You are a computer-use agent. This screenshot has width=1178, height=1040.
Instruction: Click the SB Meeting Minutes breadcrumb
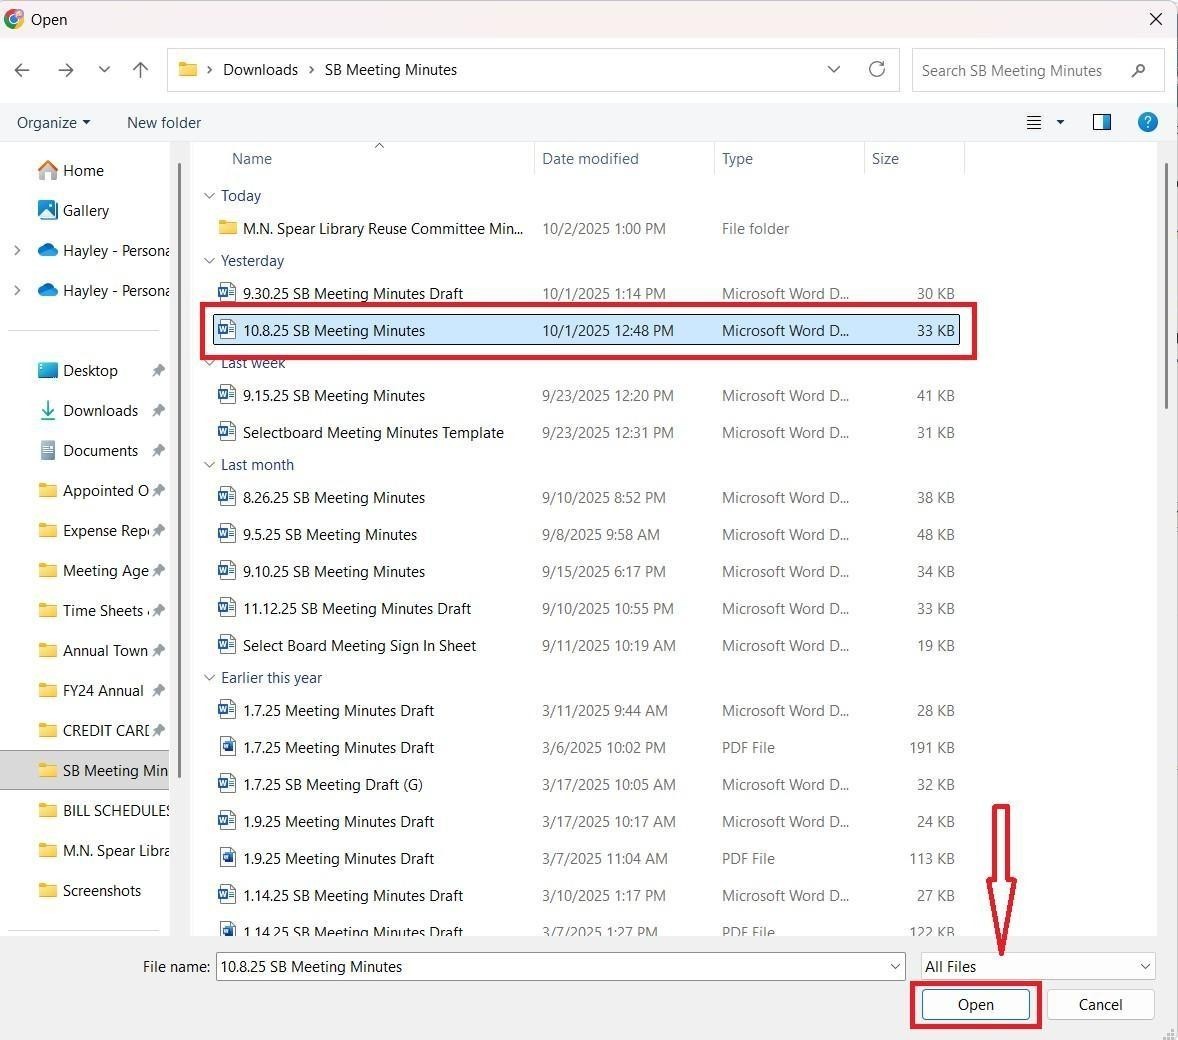(x=390, y=70)
